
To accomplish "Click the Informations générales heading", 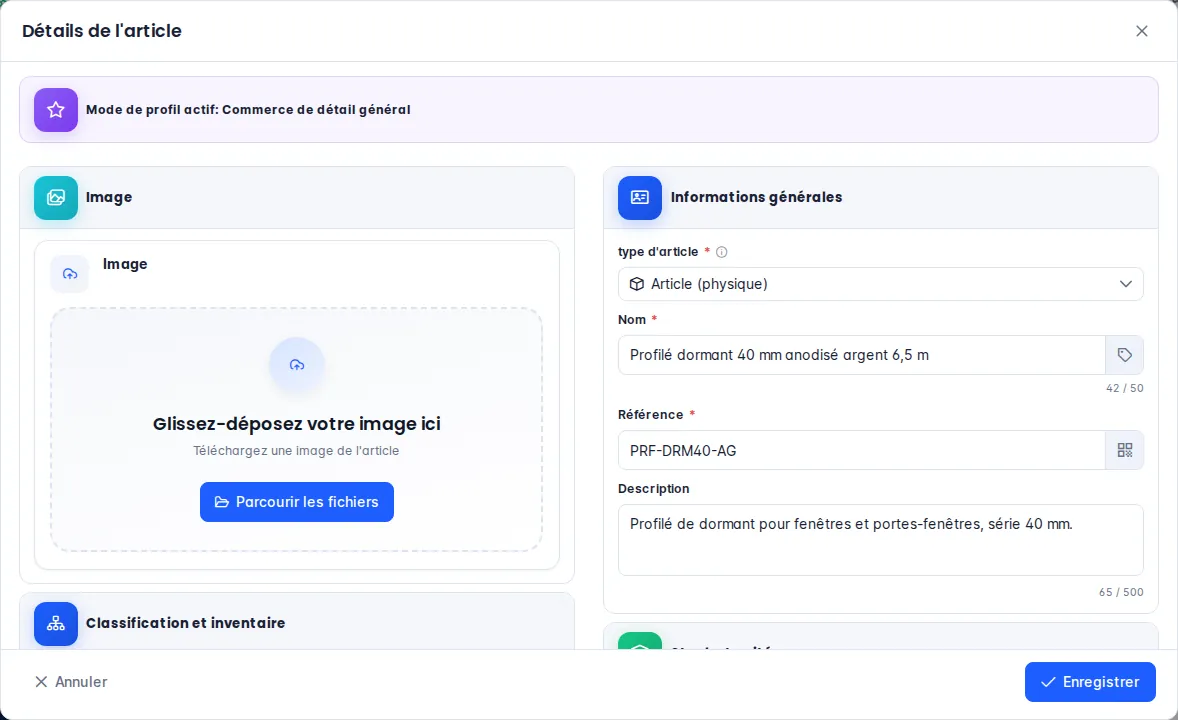I will pyautogui.click(x=757, y=197).
